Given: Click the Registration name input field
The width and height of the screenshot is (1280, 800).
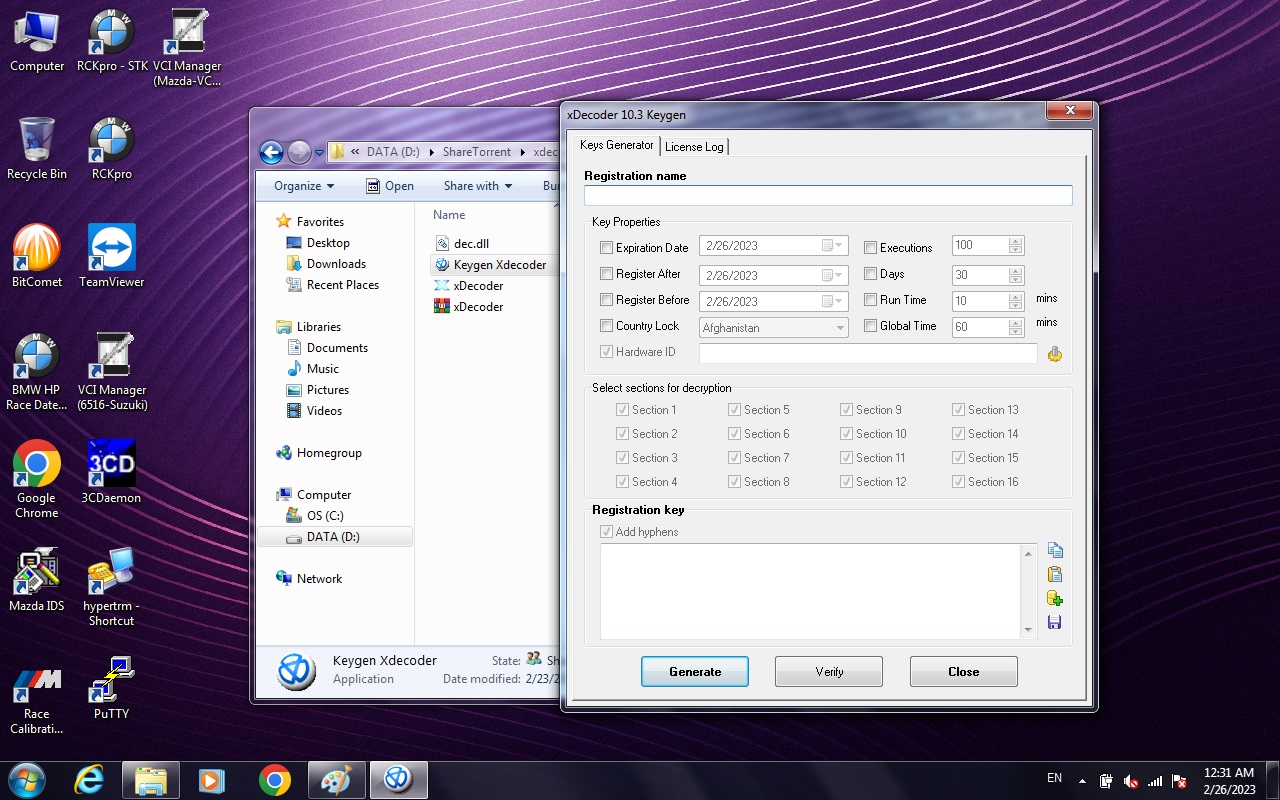Looking at the screenshot, I should (x=828, y=196).
